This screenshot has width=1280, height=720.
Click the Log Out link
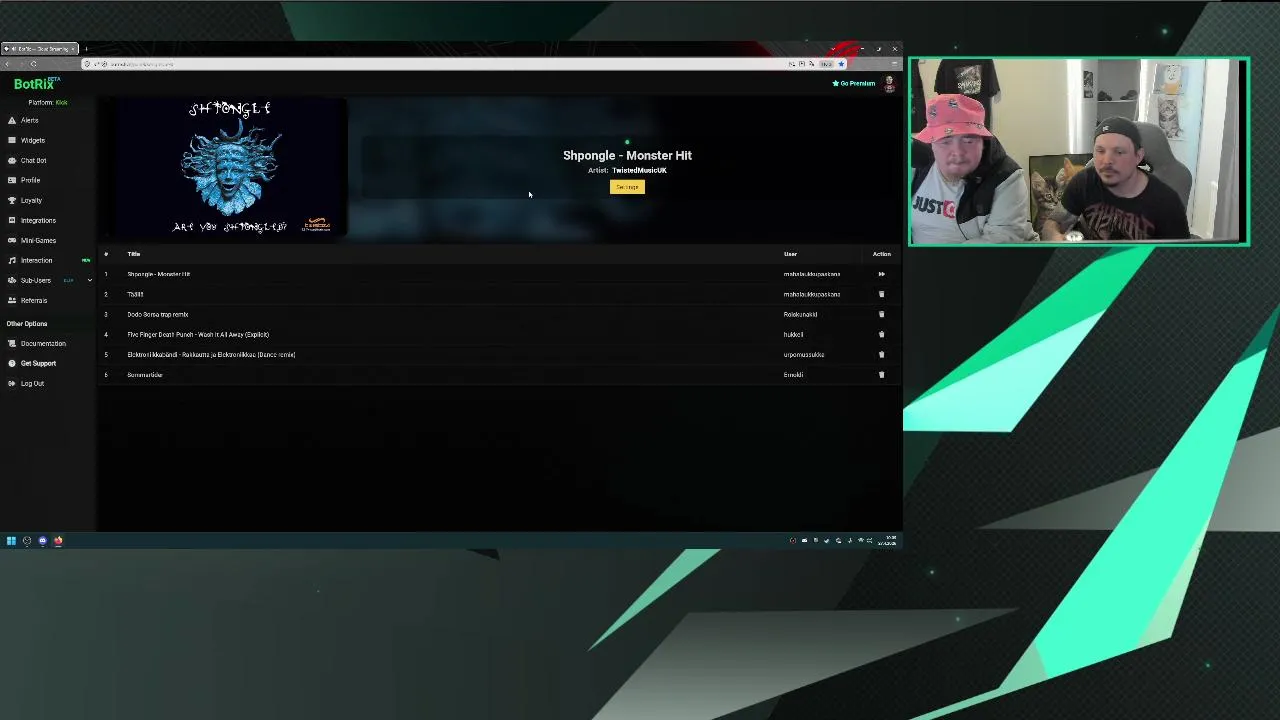click(x=32, y=383)
